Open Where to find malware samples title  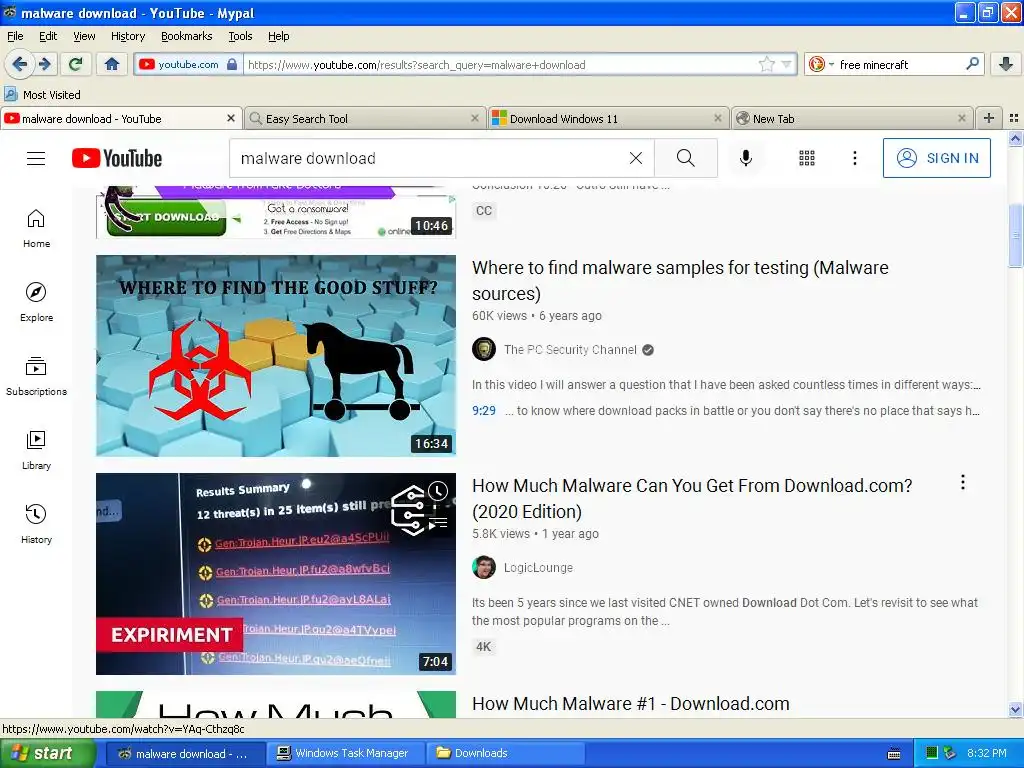(680, 281)
